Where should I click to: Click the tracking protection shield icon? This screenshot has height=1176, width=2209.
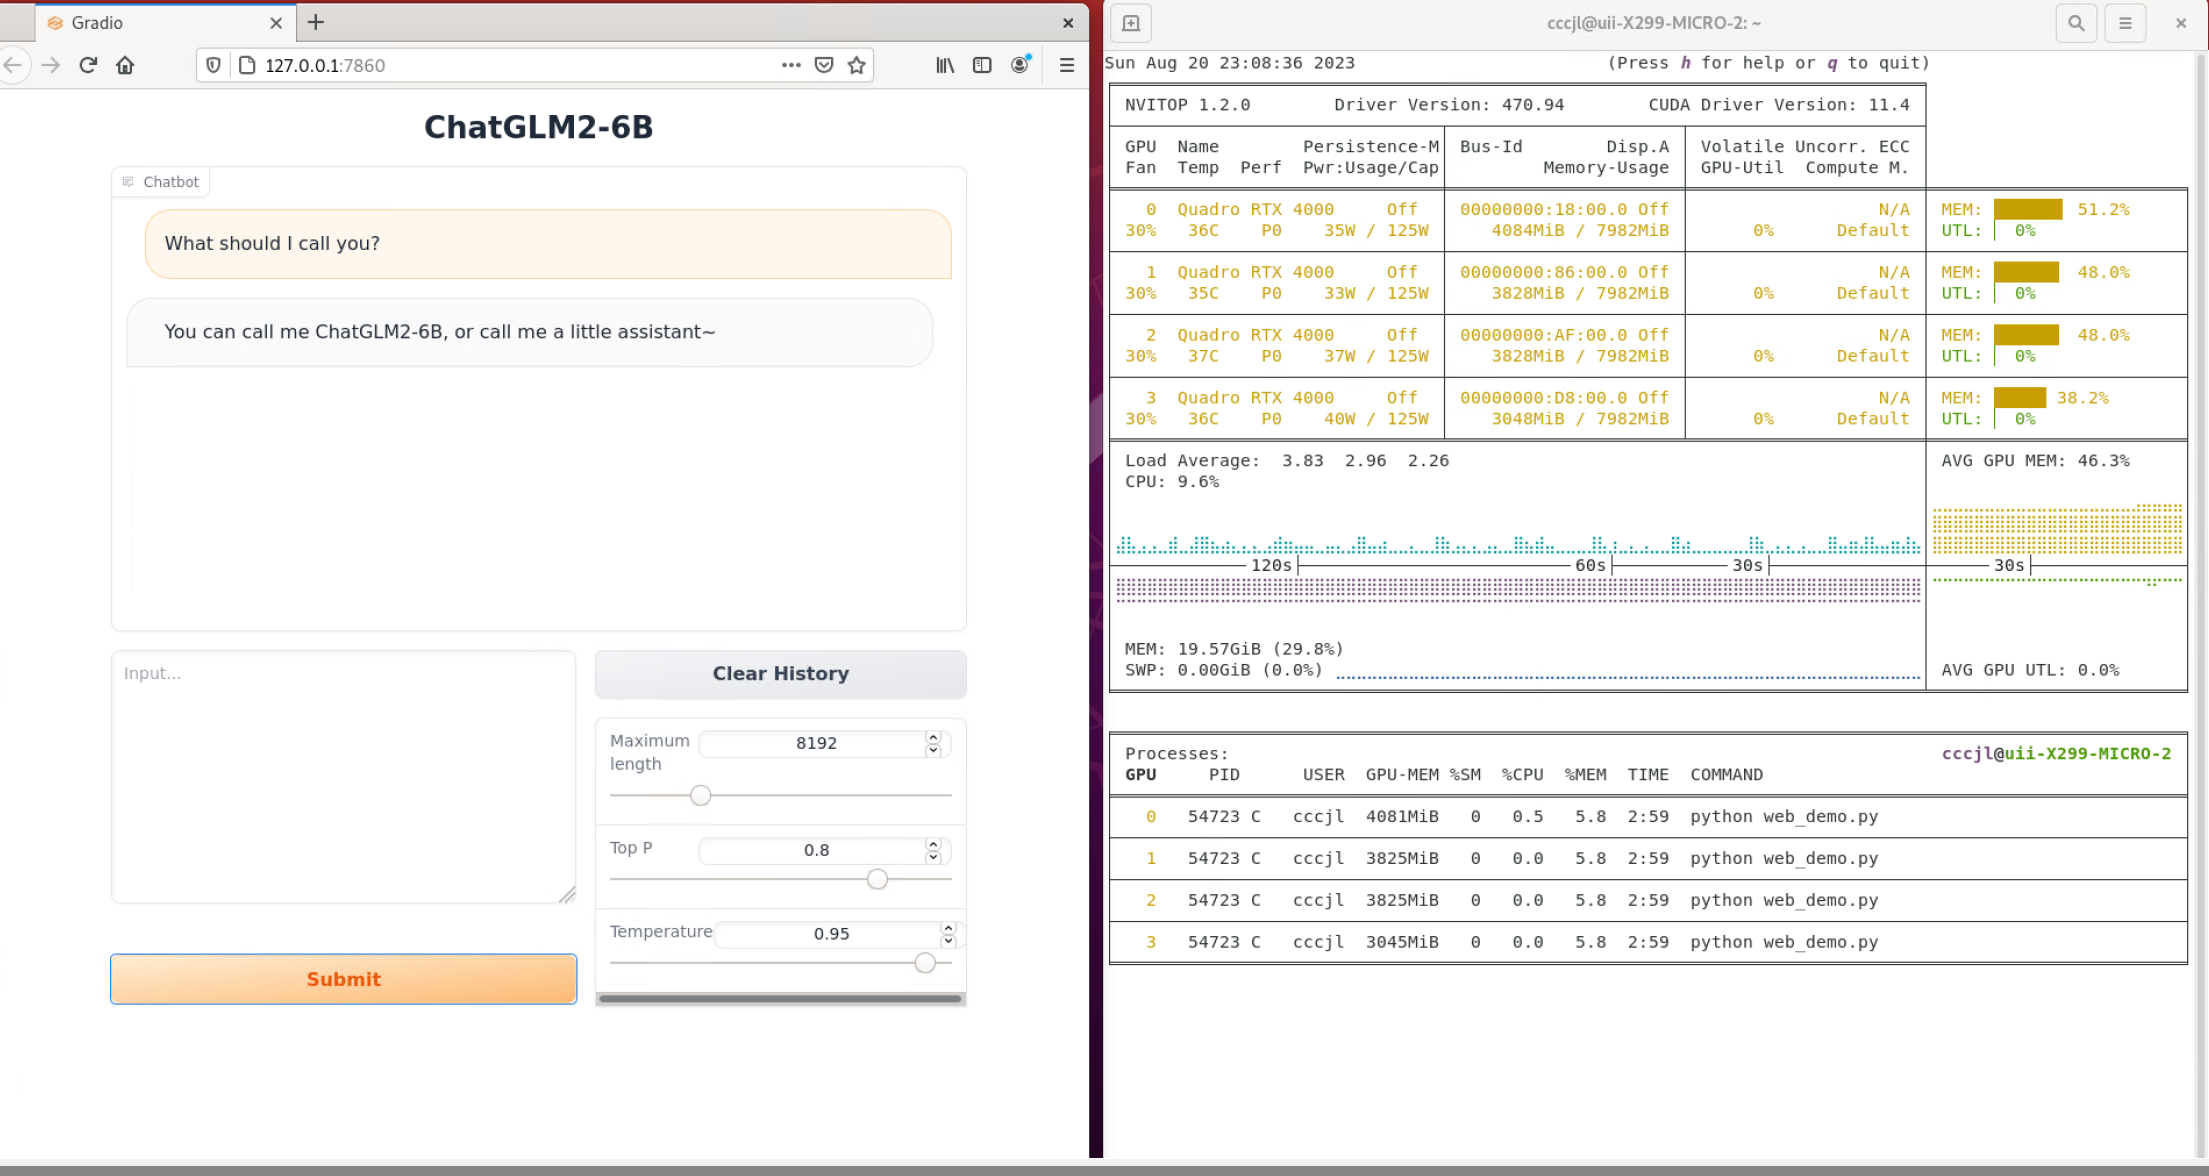(213, 65)
